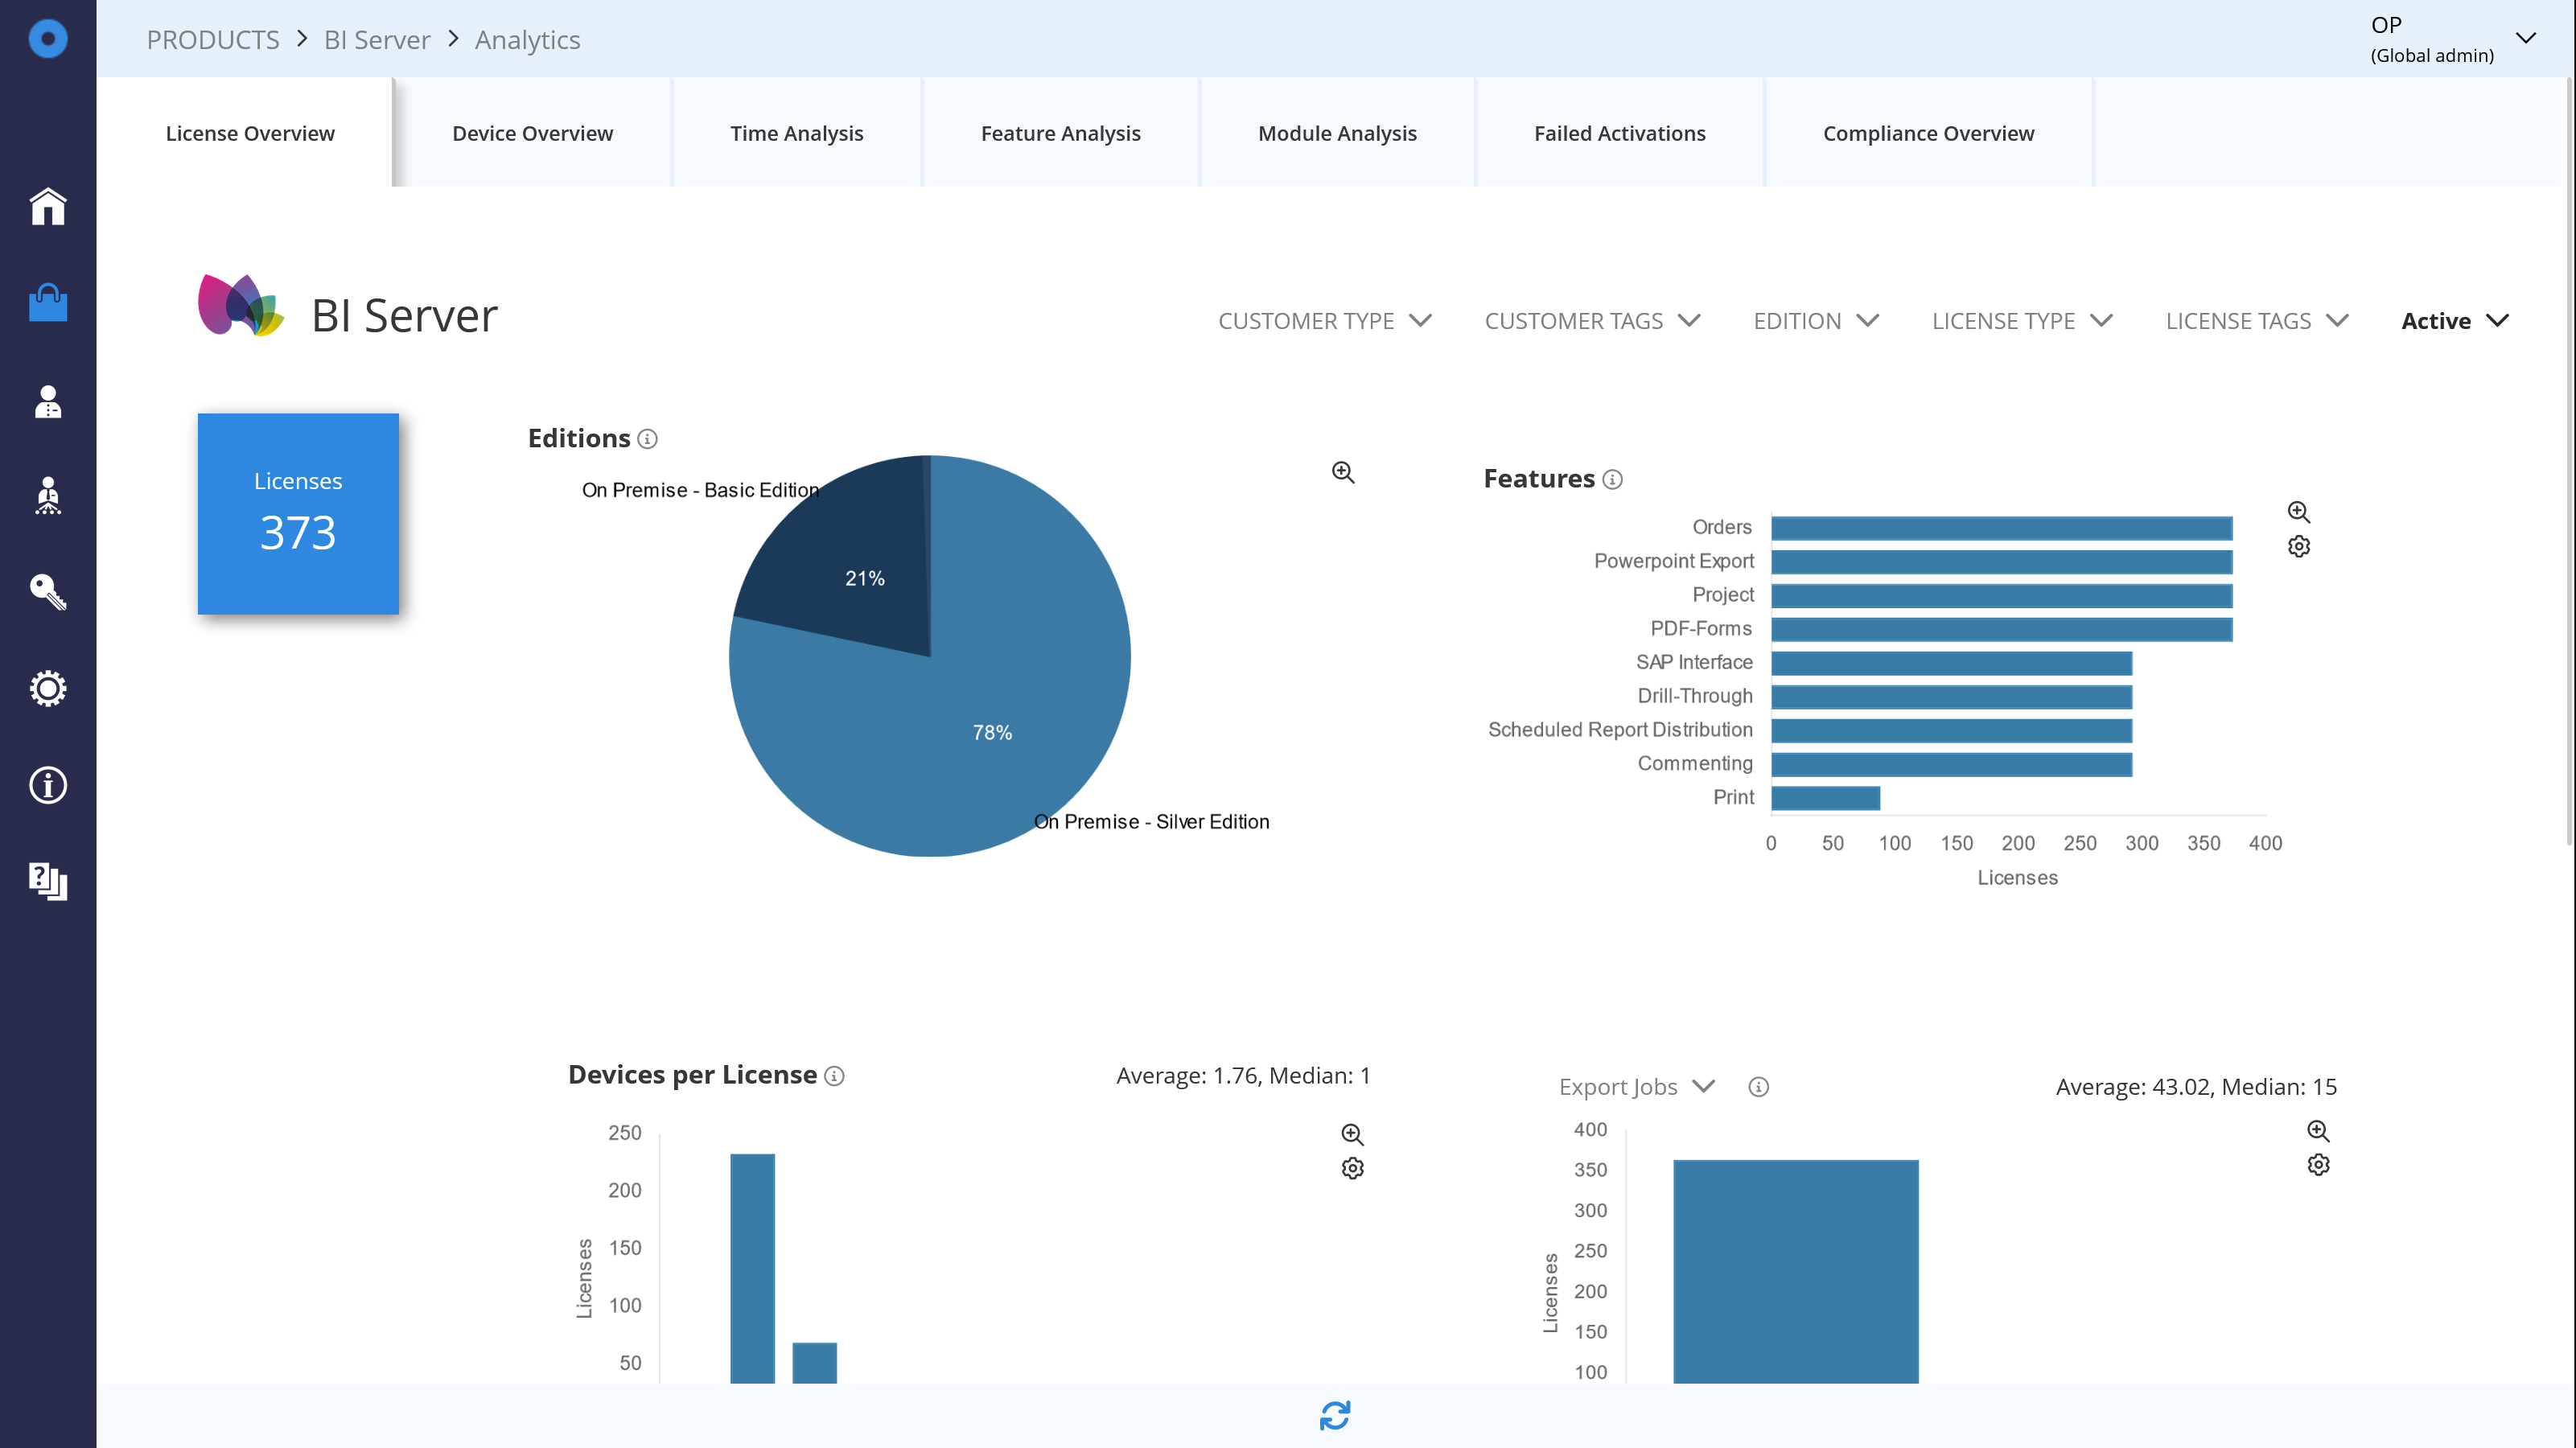The width and height of the screenshot is (2576, 1448).
Task: Click the SAP Interface feature bar
Action: point(1951,663)
